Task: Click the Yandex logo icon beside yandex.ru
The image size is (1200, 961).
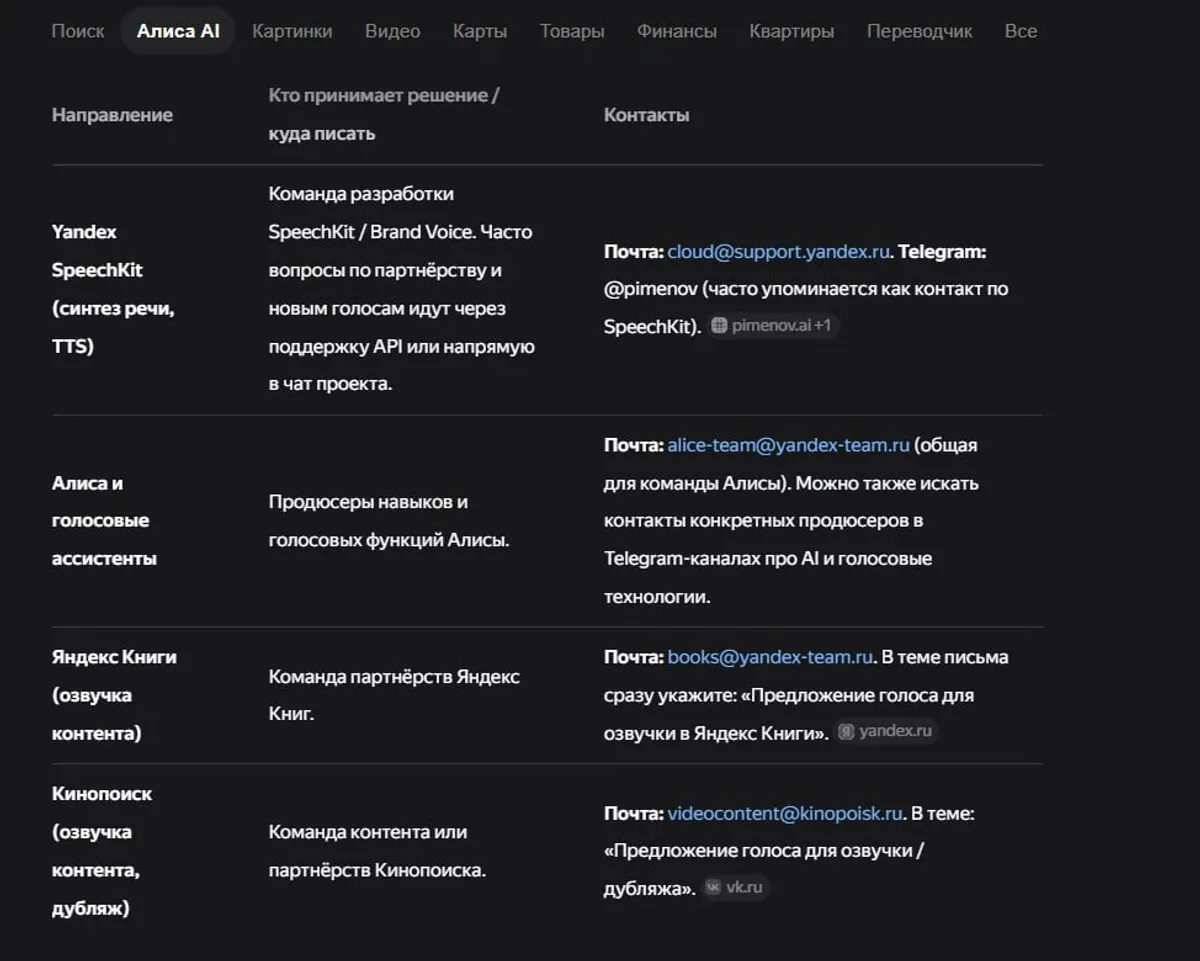Action: tap(847, 731)
